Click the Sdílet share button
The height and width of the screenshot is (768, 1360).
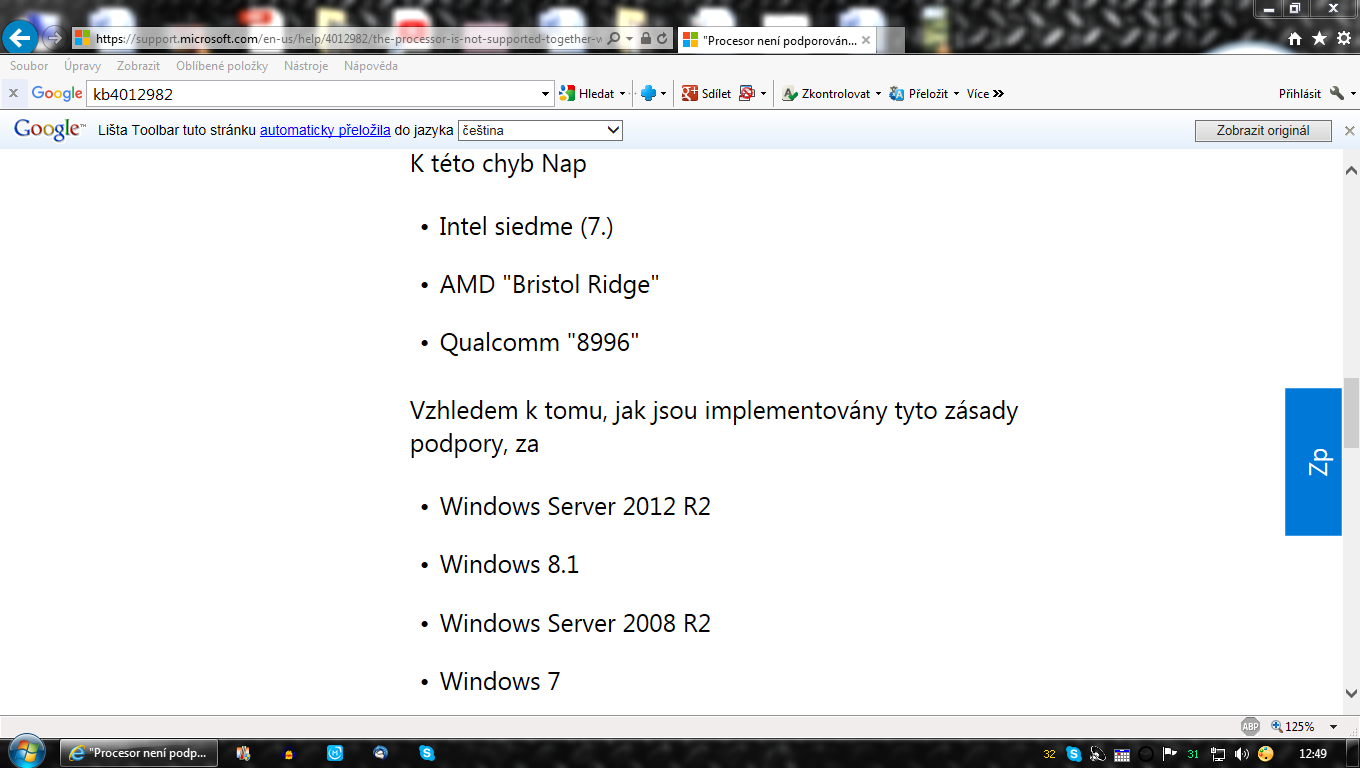tap(706, 93)
